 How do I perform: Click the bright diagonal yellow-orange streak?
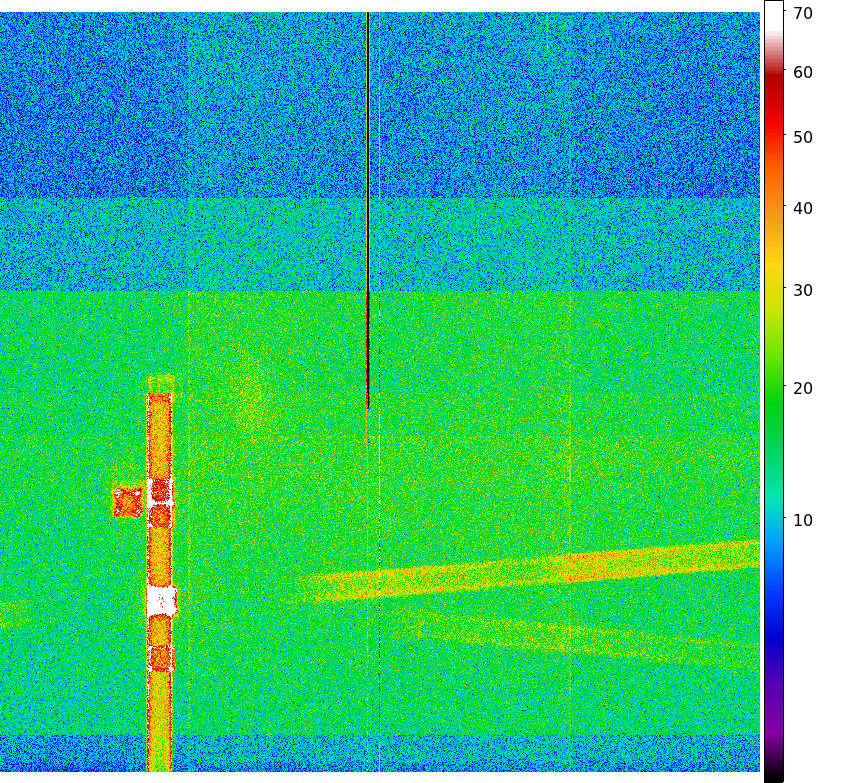click(531, 571)
